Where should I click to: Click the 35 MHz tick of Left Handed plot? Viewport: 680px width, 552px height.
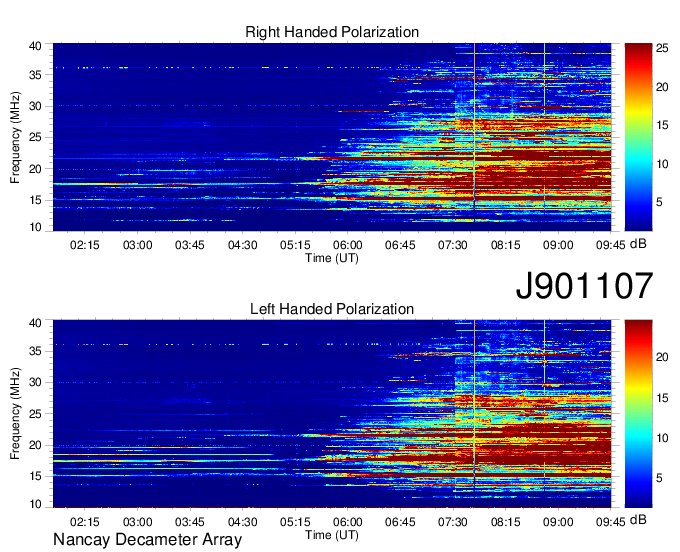(36, 351)
